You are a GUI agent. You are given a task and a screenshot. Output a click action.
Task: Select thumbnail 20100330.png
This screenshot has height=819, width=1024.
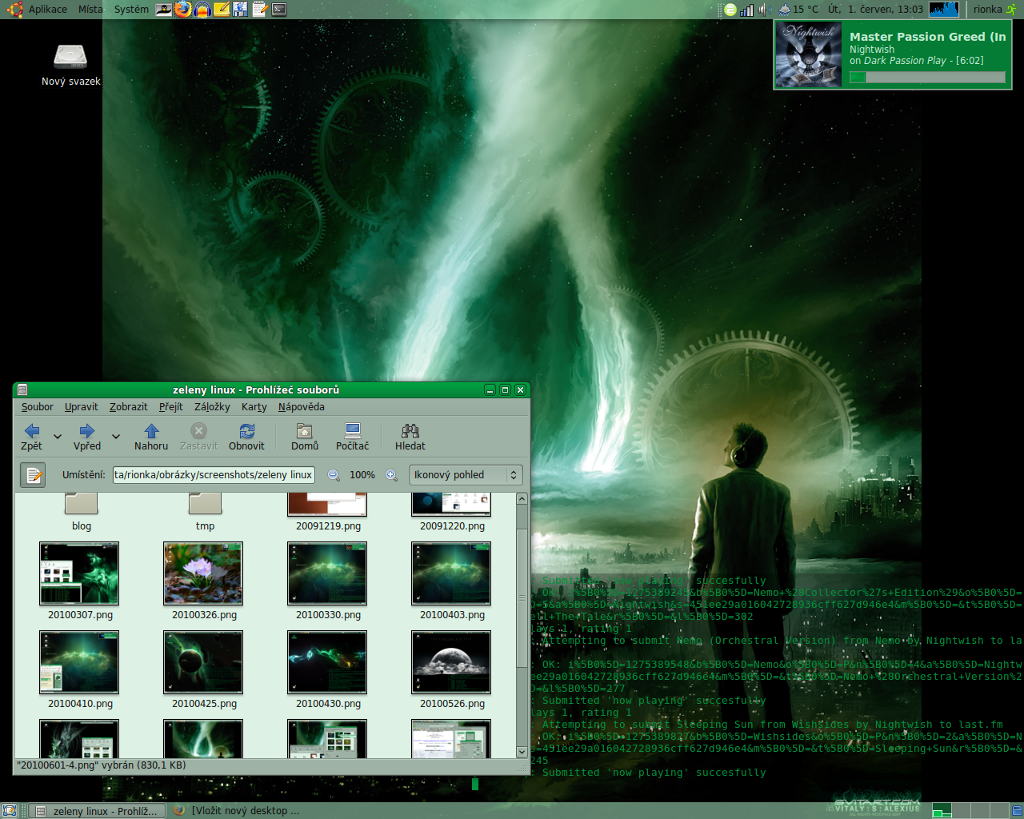point(328,581)
